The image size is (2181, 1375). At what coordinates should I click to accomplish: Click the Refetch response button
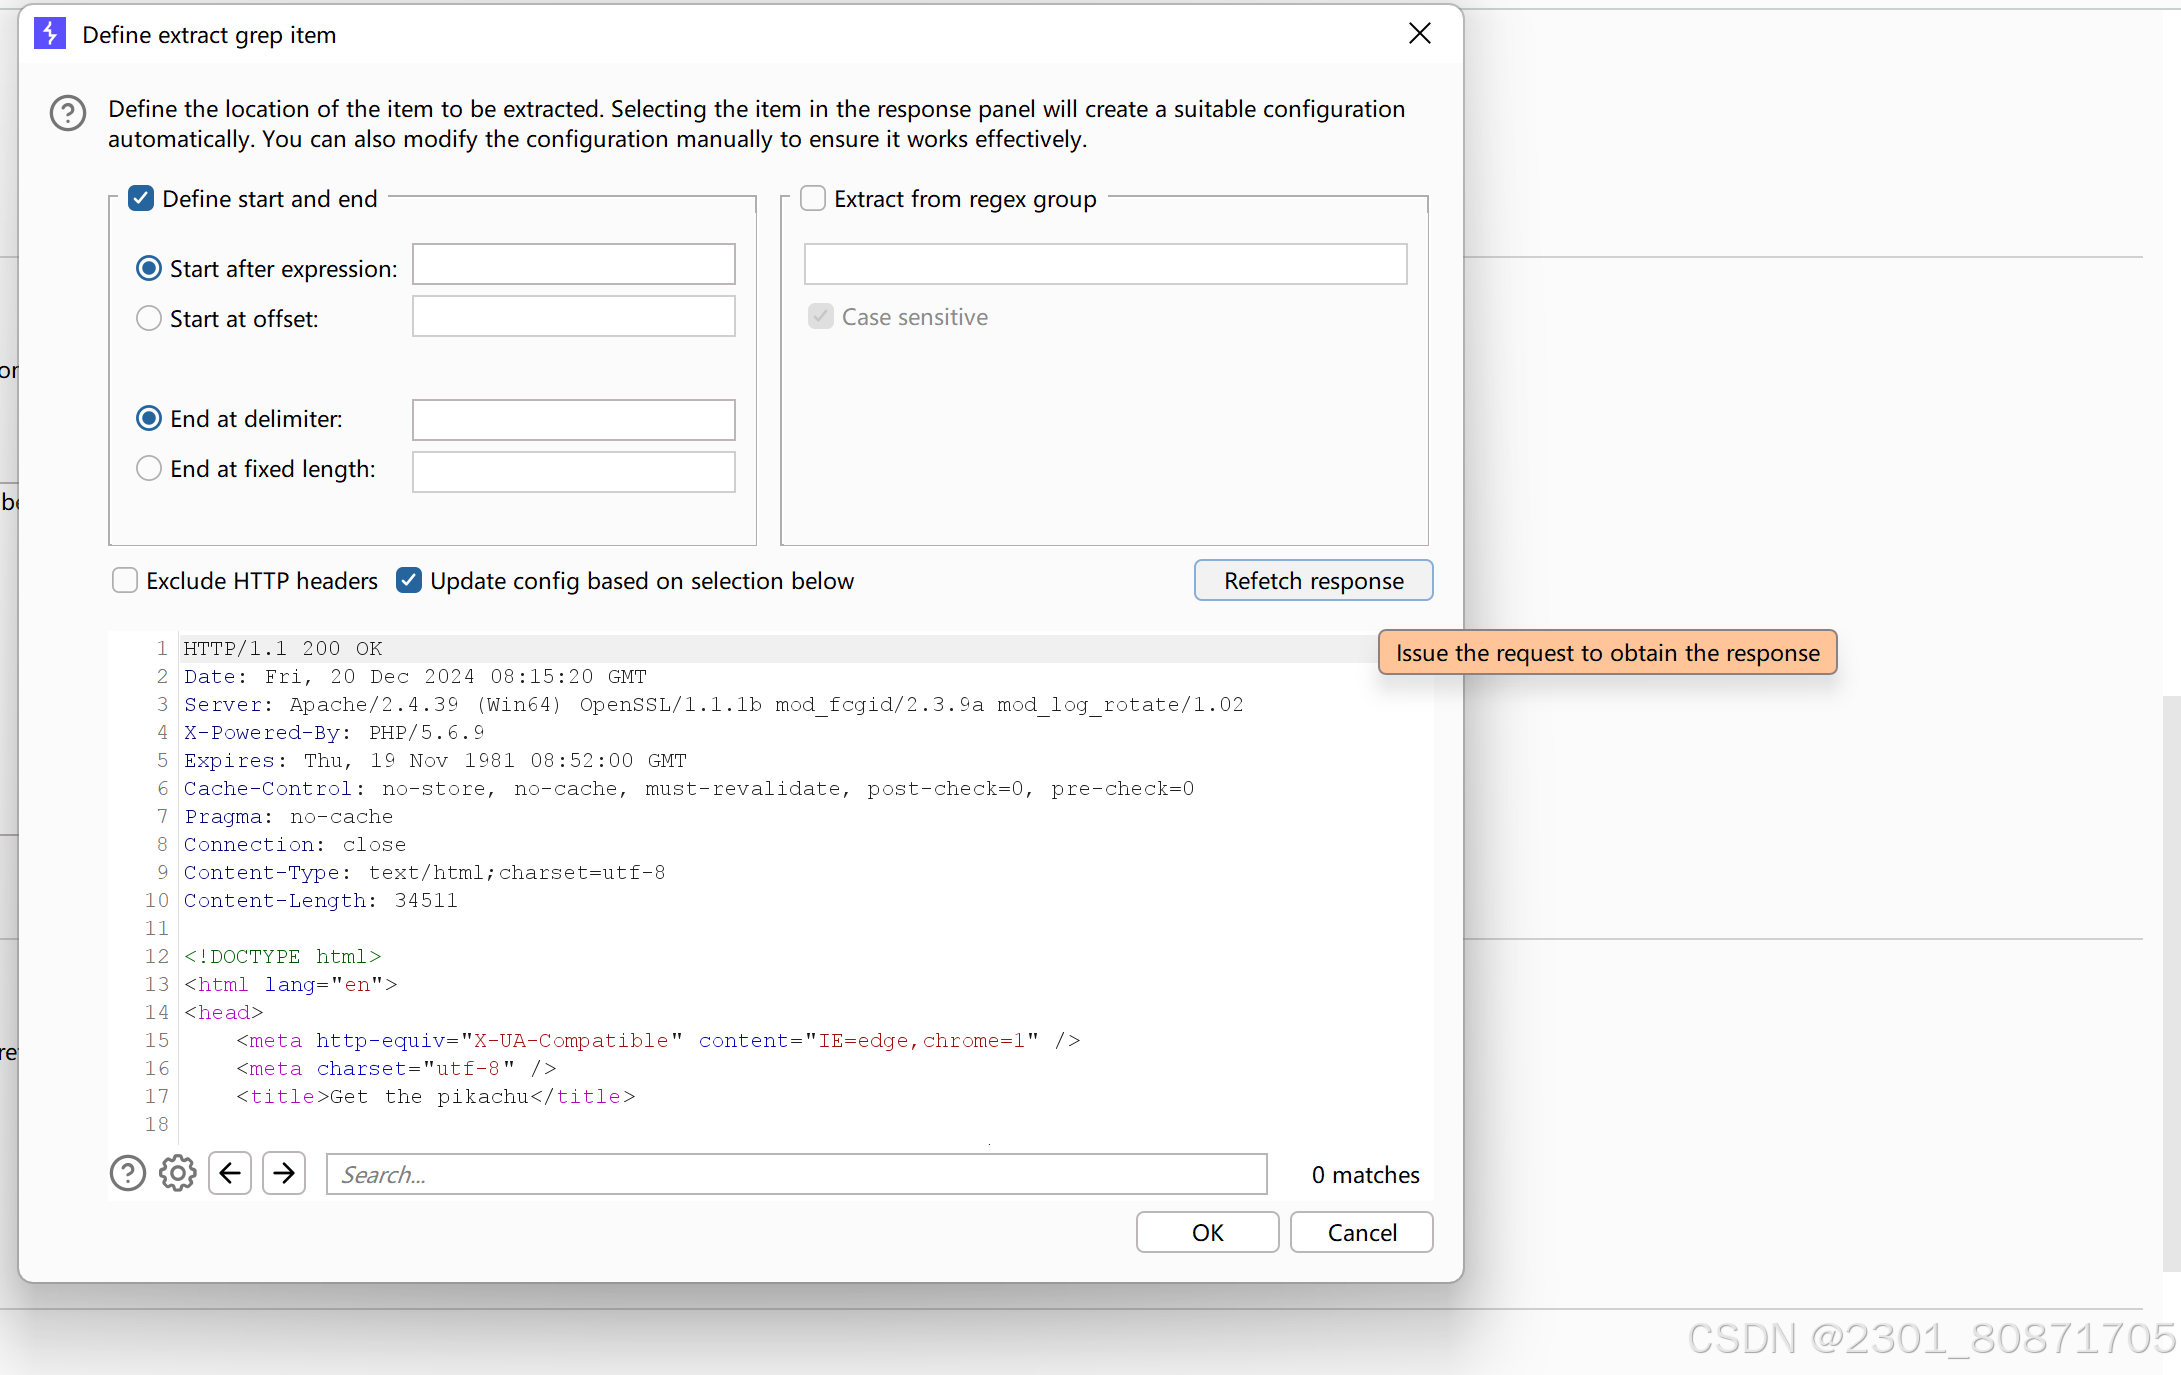[x=1313, y=581]
